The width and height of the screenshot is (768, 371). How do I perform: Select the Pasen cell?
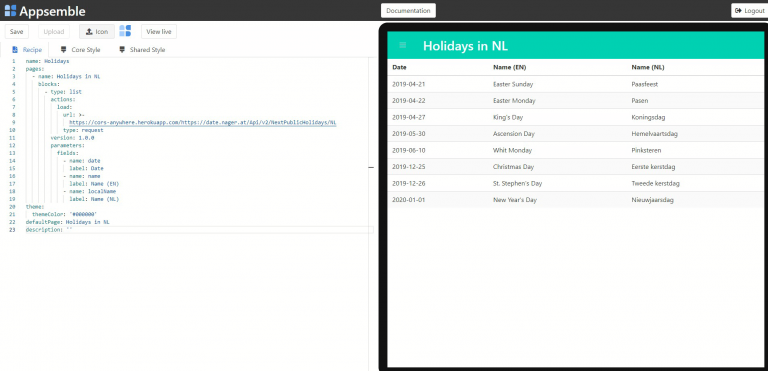coord(640,100)
